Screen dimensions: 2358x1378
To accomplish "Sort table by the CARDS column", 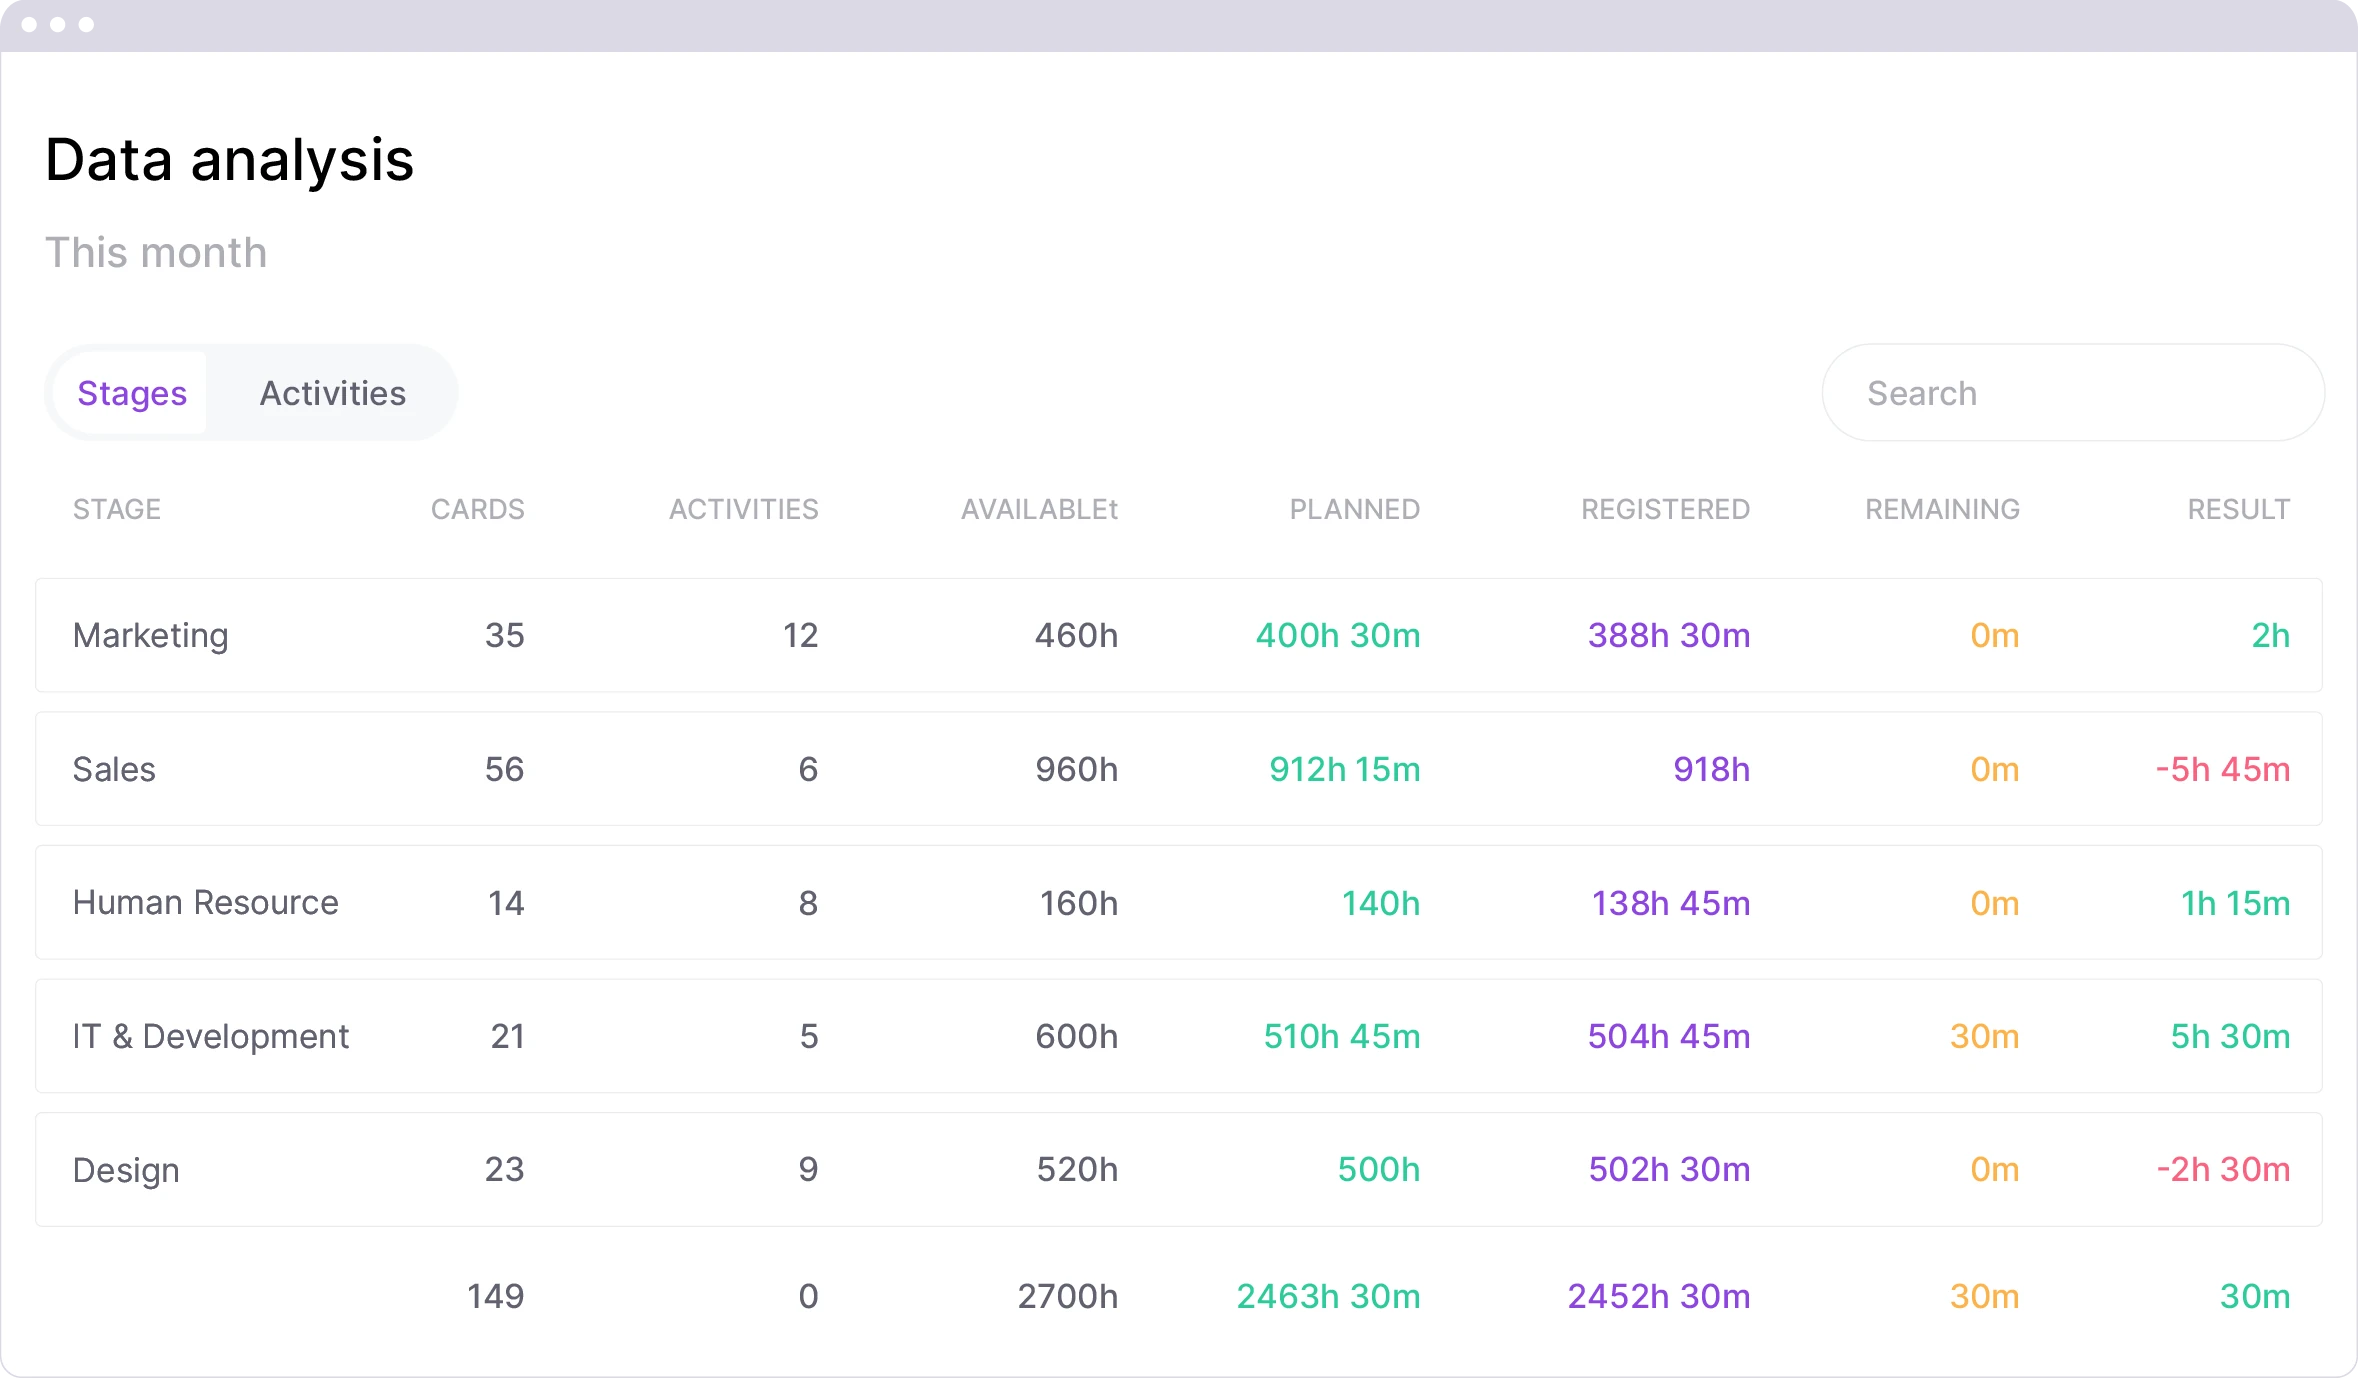I will pyautogui.click(x=477, y=509).
